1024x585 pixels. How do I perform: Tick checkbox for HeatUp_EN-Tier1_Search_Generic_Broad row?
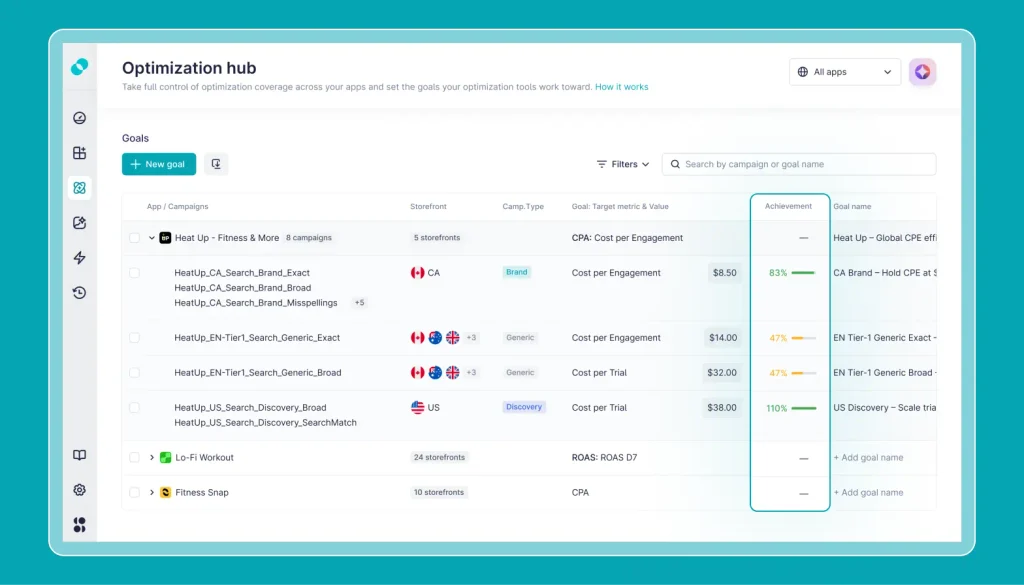[135, 373]
